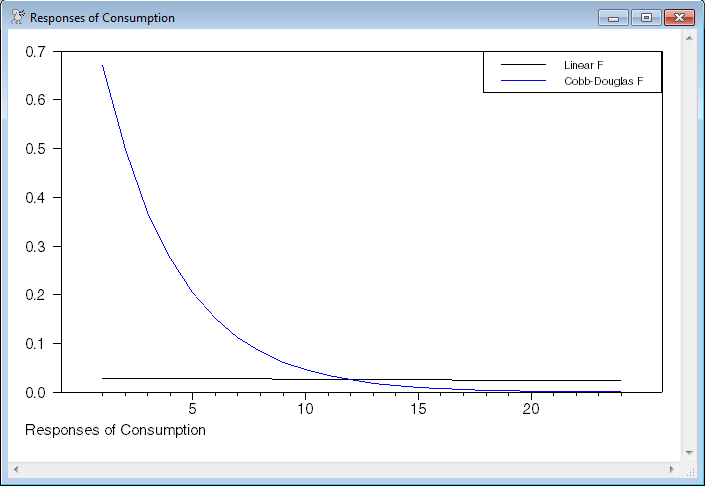Select the Cobb-Douglas F legend label
This screenshot has width=705, height=486.
point(596,80)
